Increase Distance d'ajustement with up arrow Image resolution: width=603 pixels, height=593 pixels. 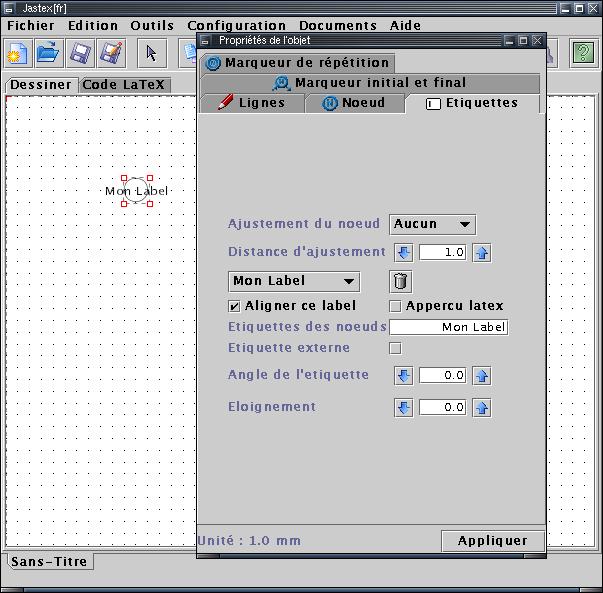pyautogui.click(x=482, y=253)
